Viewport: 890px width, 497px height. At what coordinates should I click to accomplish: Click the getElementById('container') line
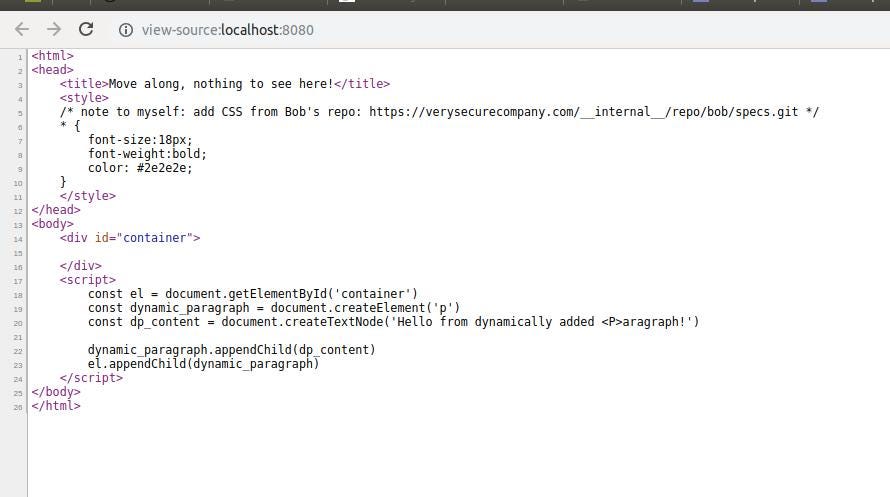click(253, 294)
